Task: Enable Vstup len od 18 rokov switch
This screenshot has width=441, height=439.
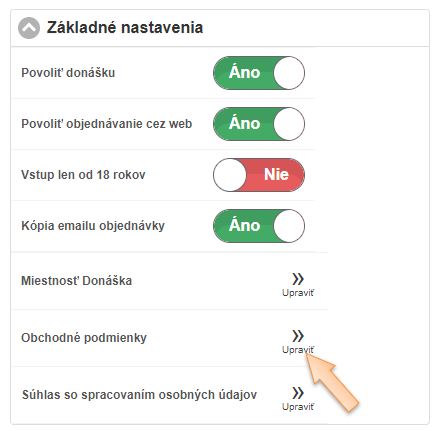Action: [259, 175]
